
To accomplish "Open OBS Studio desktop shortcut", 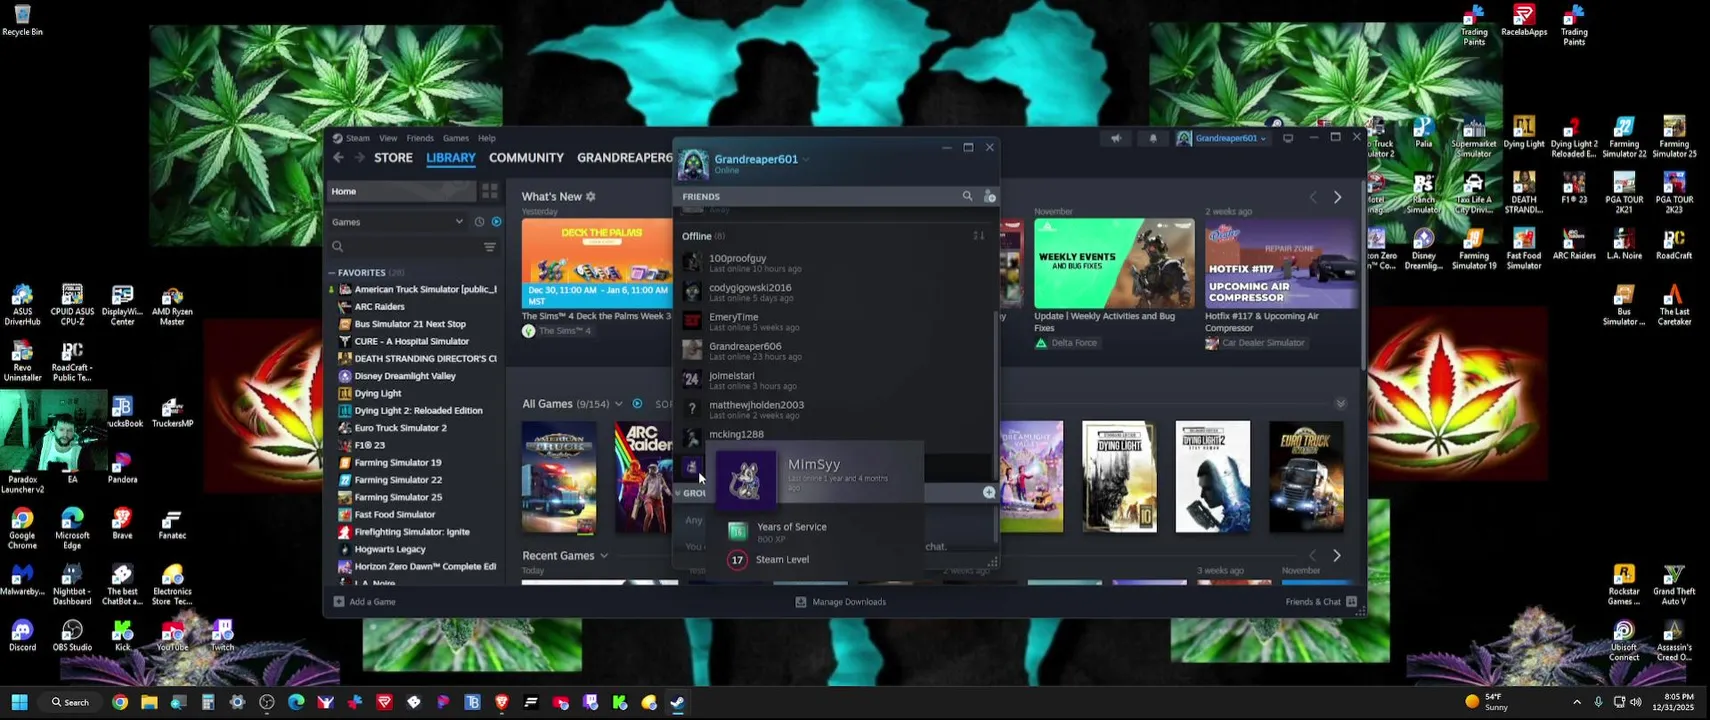I will 72,635.
